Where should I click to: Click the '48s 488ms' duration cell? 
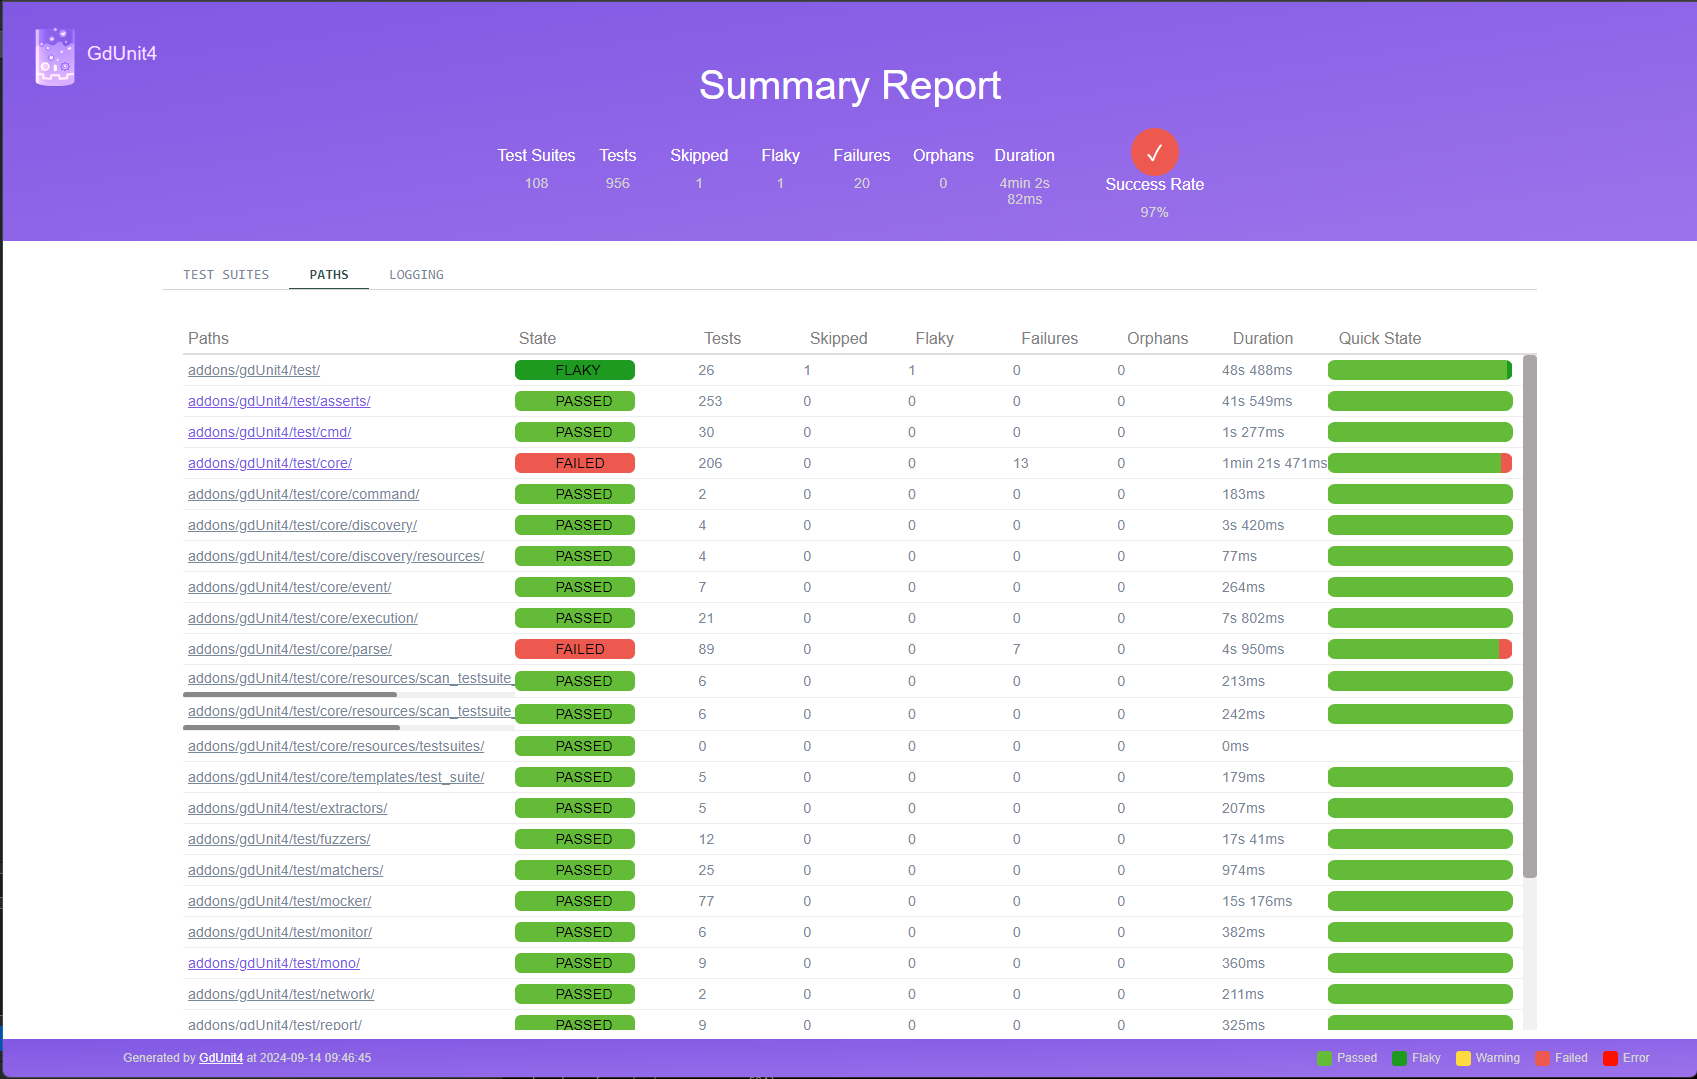click(1257, 370)
